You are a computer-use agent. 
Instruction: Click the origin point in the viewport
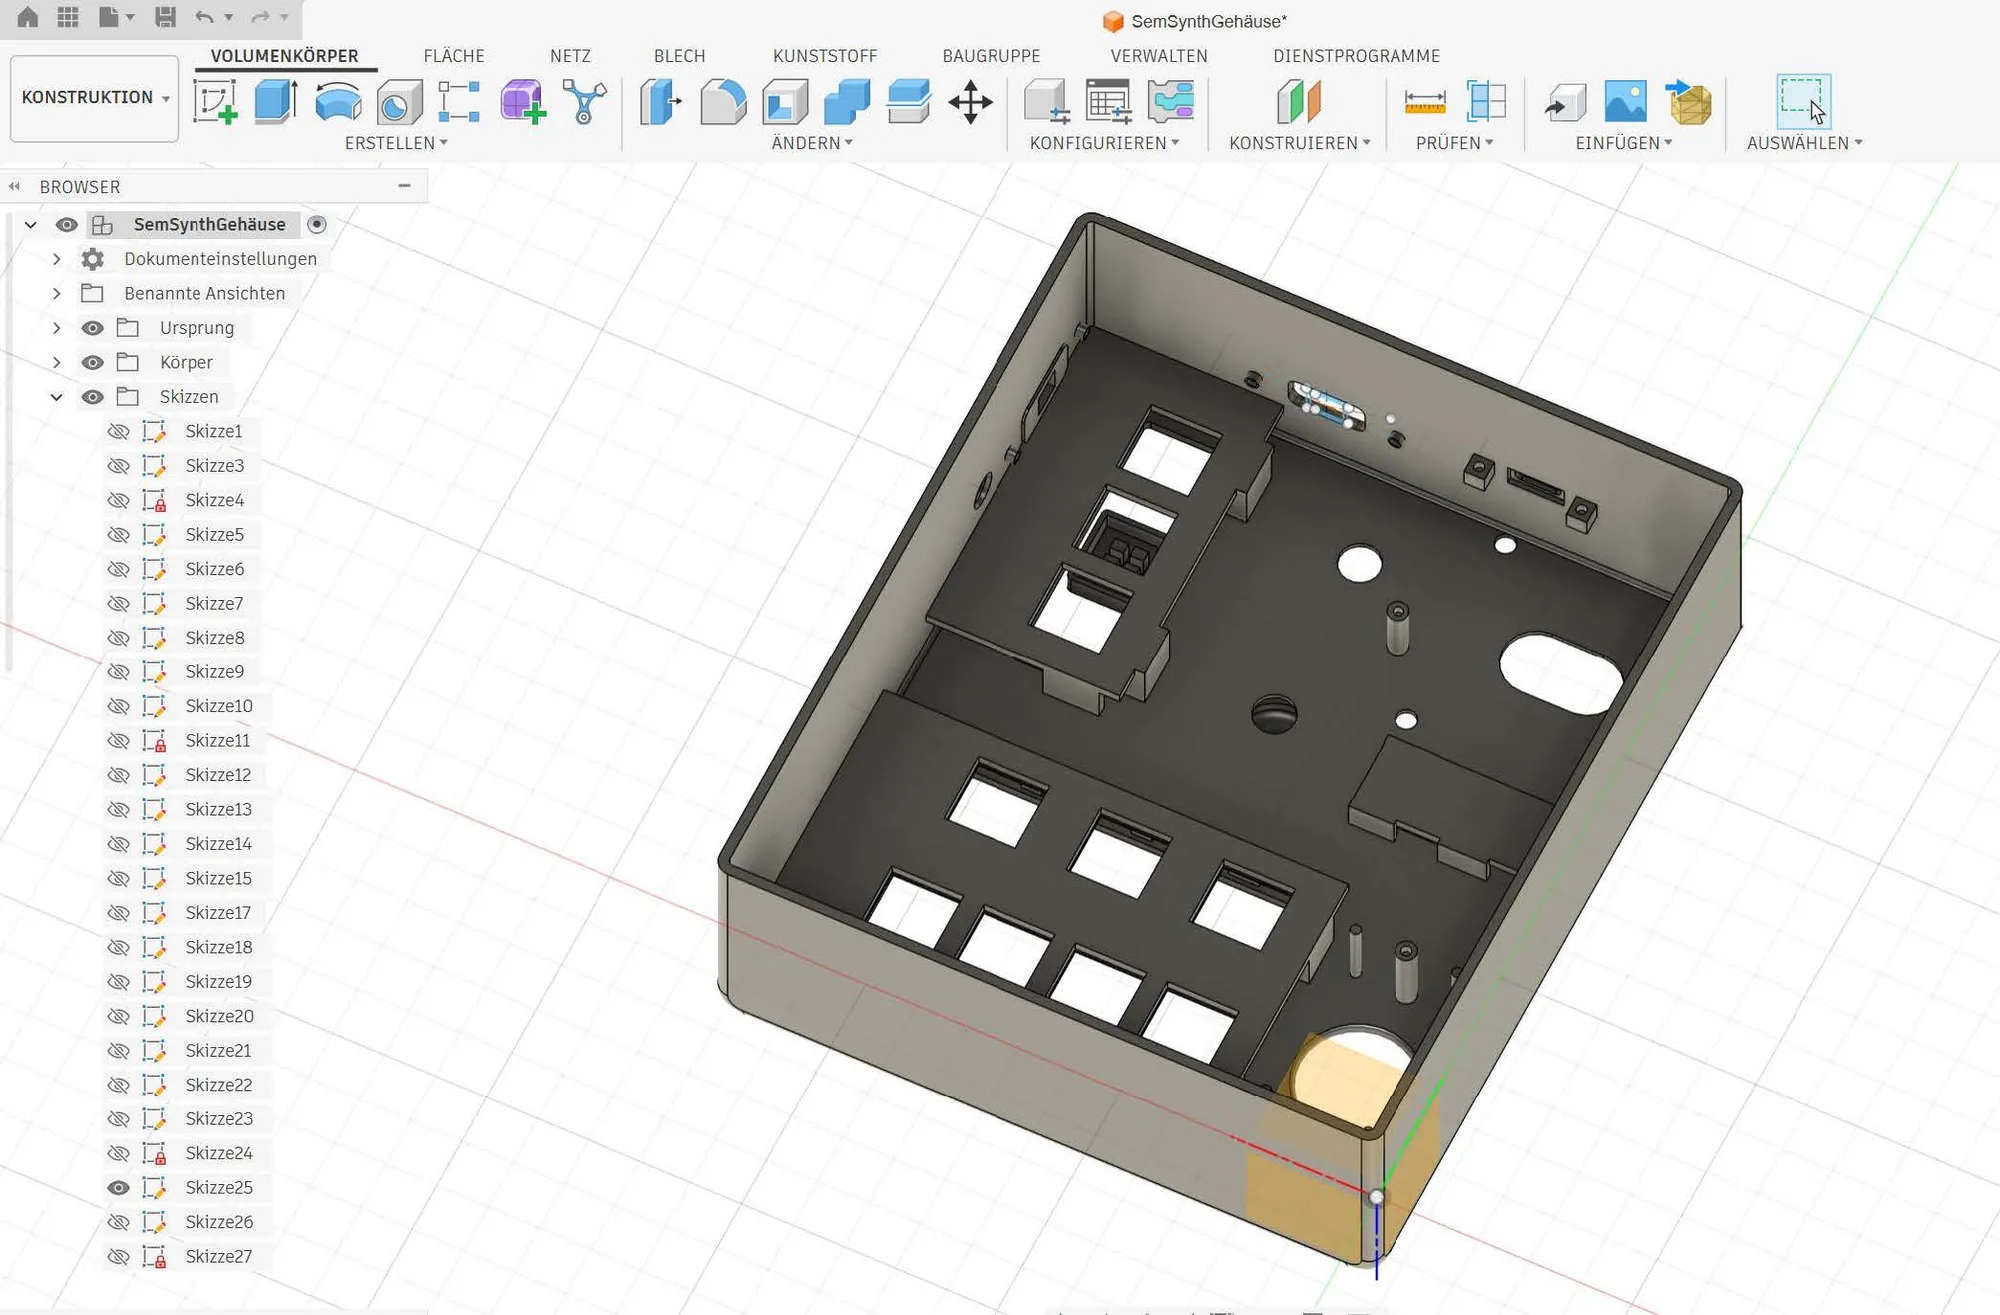[x=1377, y=1197]
